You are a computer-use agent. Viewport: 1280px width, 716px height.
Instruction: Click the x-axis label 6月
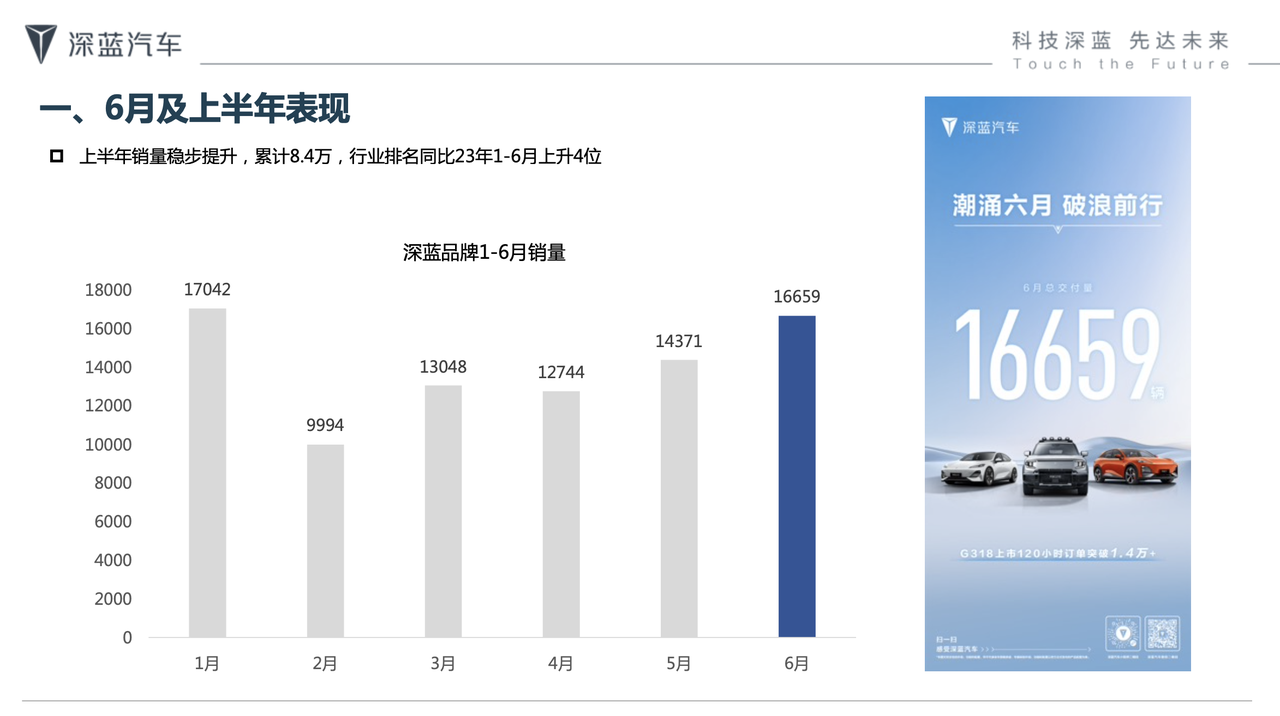coord(797,663)
